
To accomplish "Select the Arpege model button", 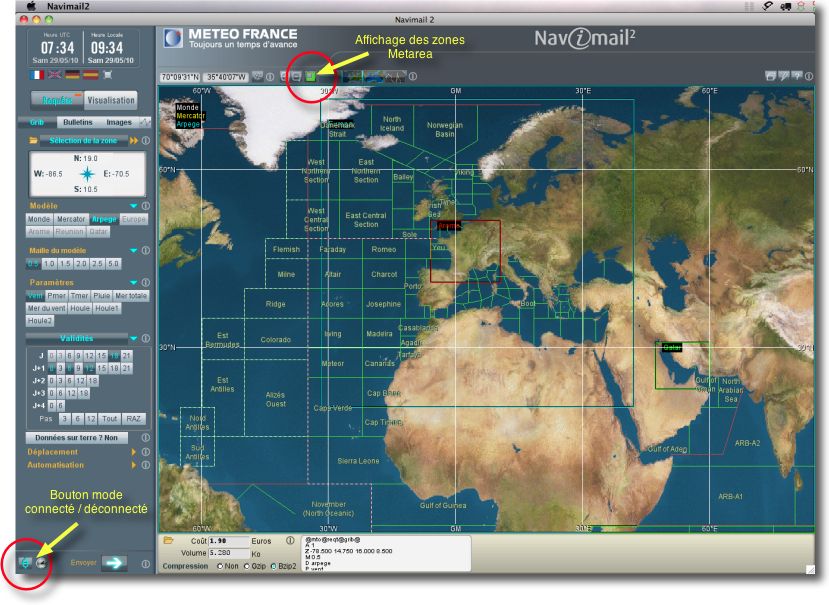I will (104, 219).
